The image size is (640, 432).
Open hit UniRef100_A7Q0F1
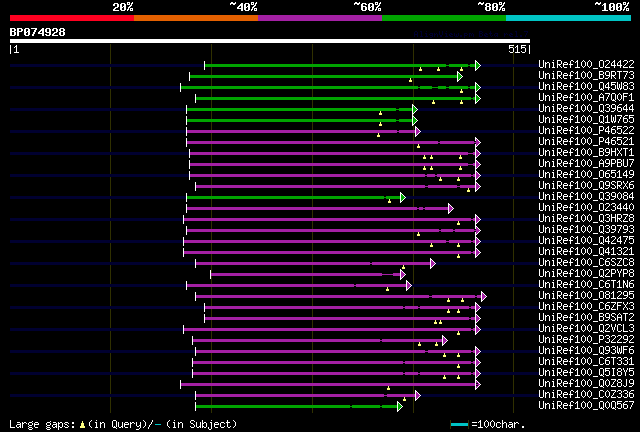point(586,98)
